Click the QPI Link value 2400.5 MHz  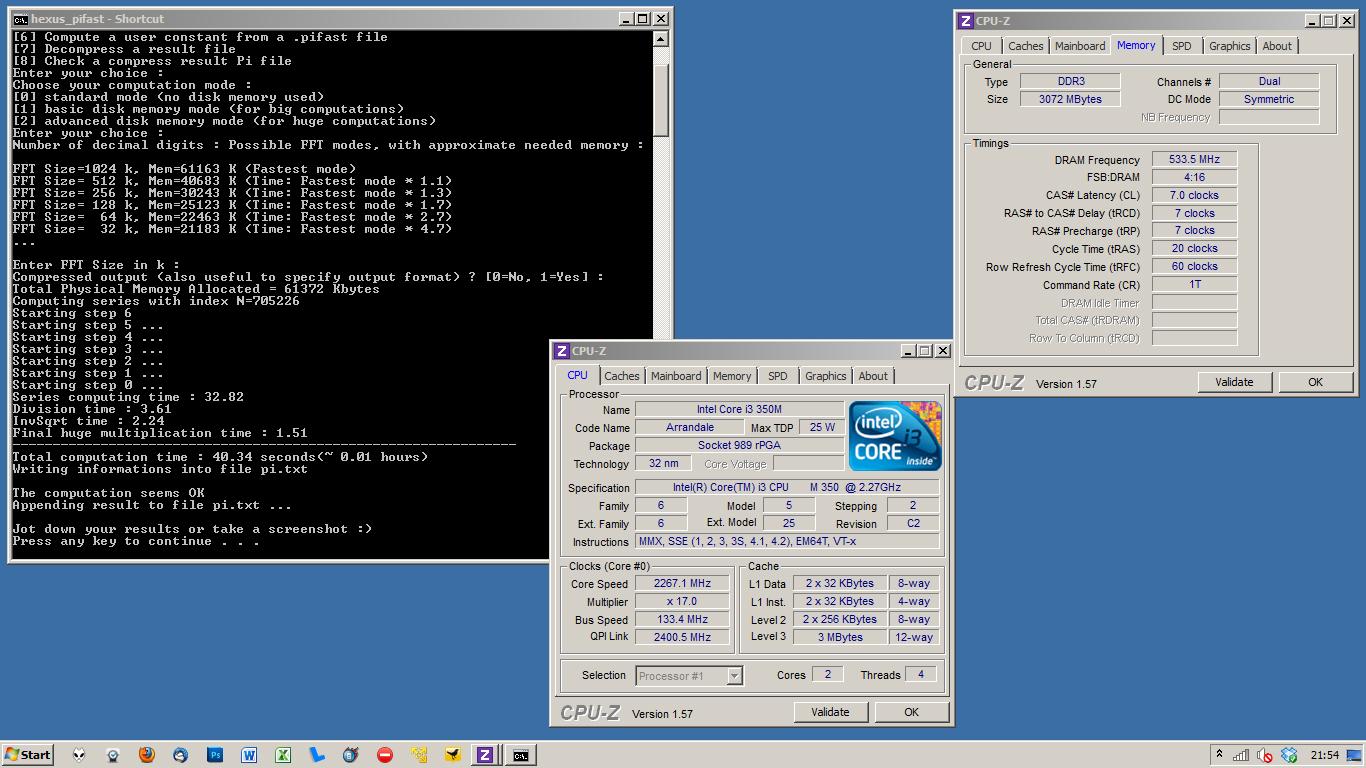pos(682,637)
